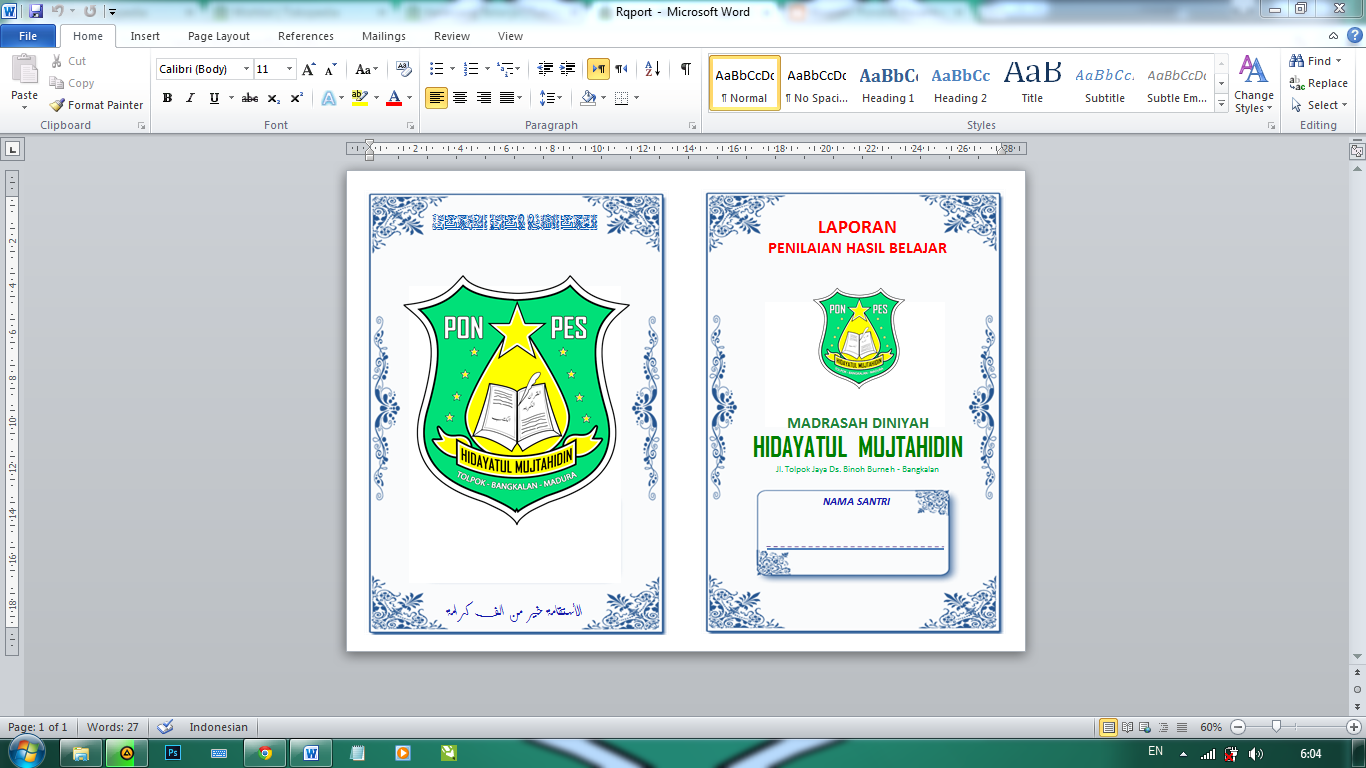Apply subscript formatting x₂
The height and width of the screenshot is (768, 1366).
click(x=274, y=98)
